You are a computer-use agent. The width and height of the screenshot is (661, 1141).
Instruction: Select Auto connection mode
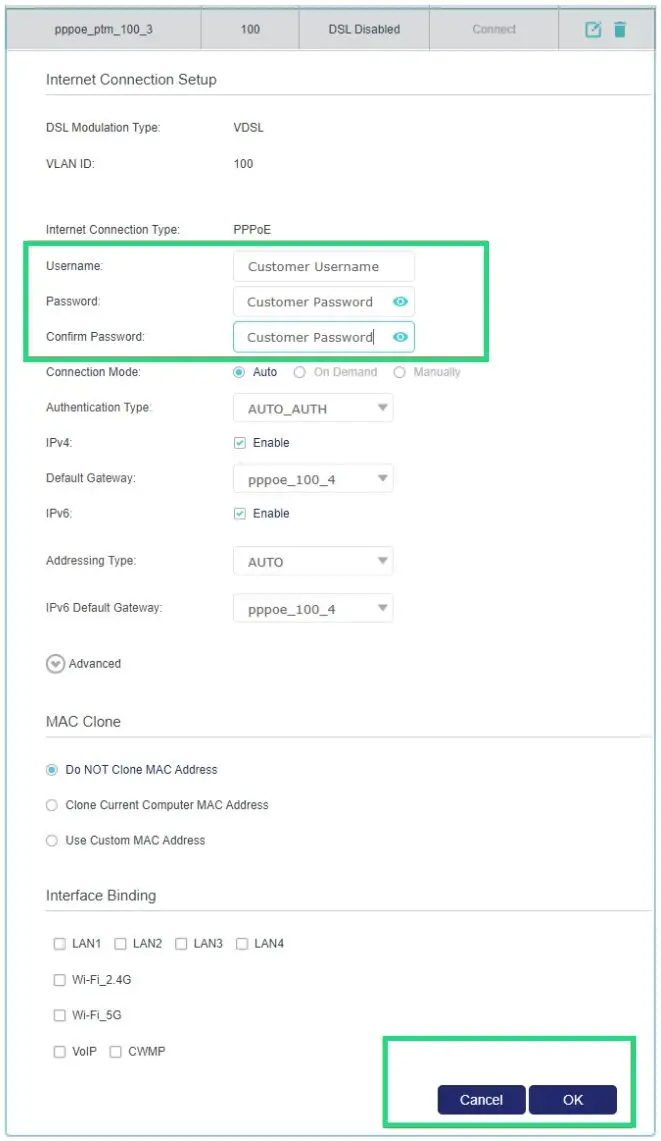(x=239, y=371)
